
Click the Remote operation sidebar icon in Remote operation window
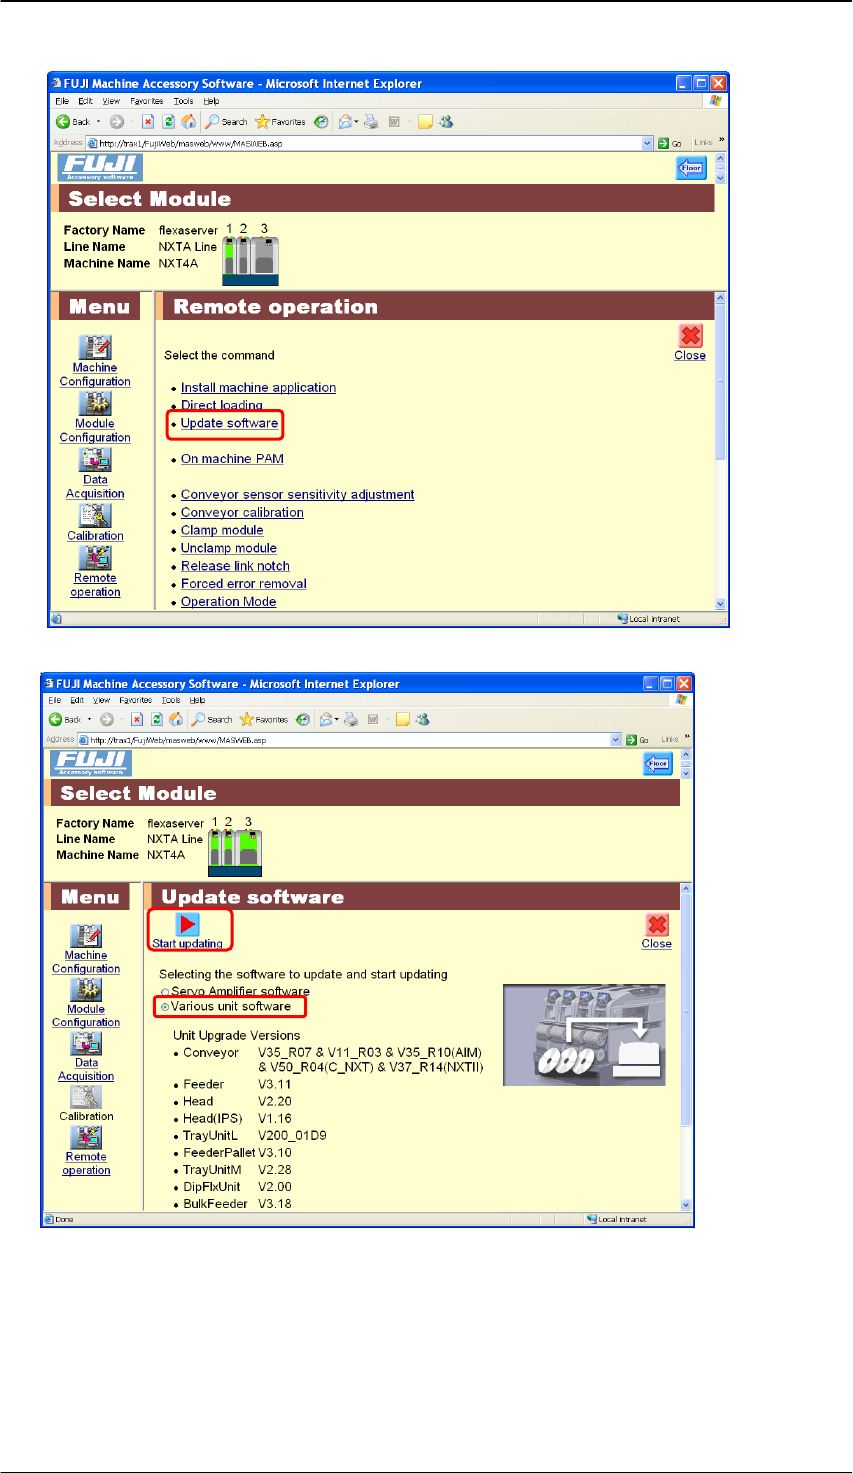(95, 557)
